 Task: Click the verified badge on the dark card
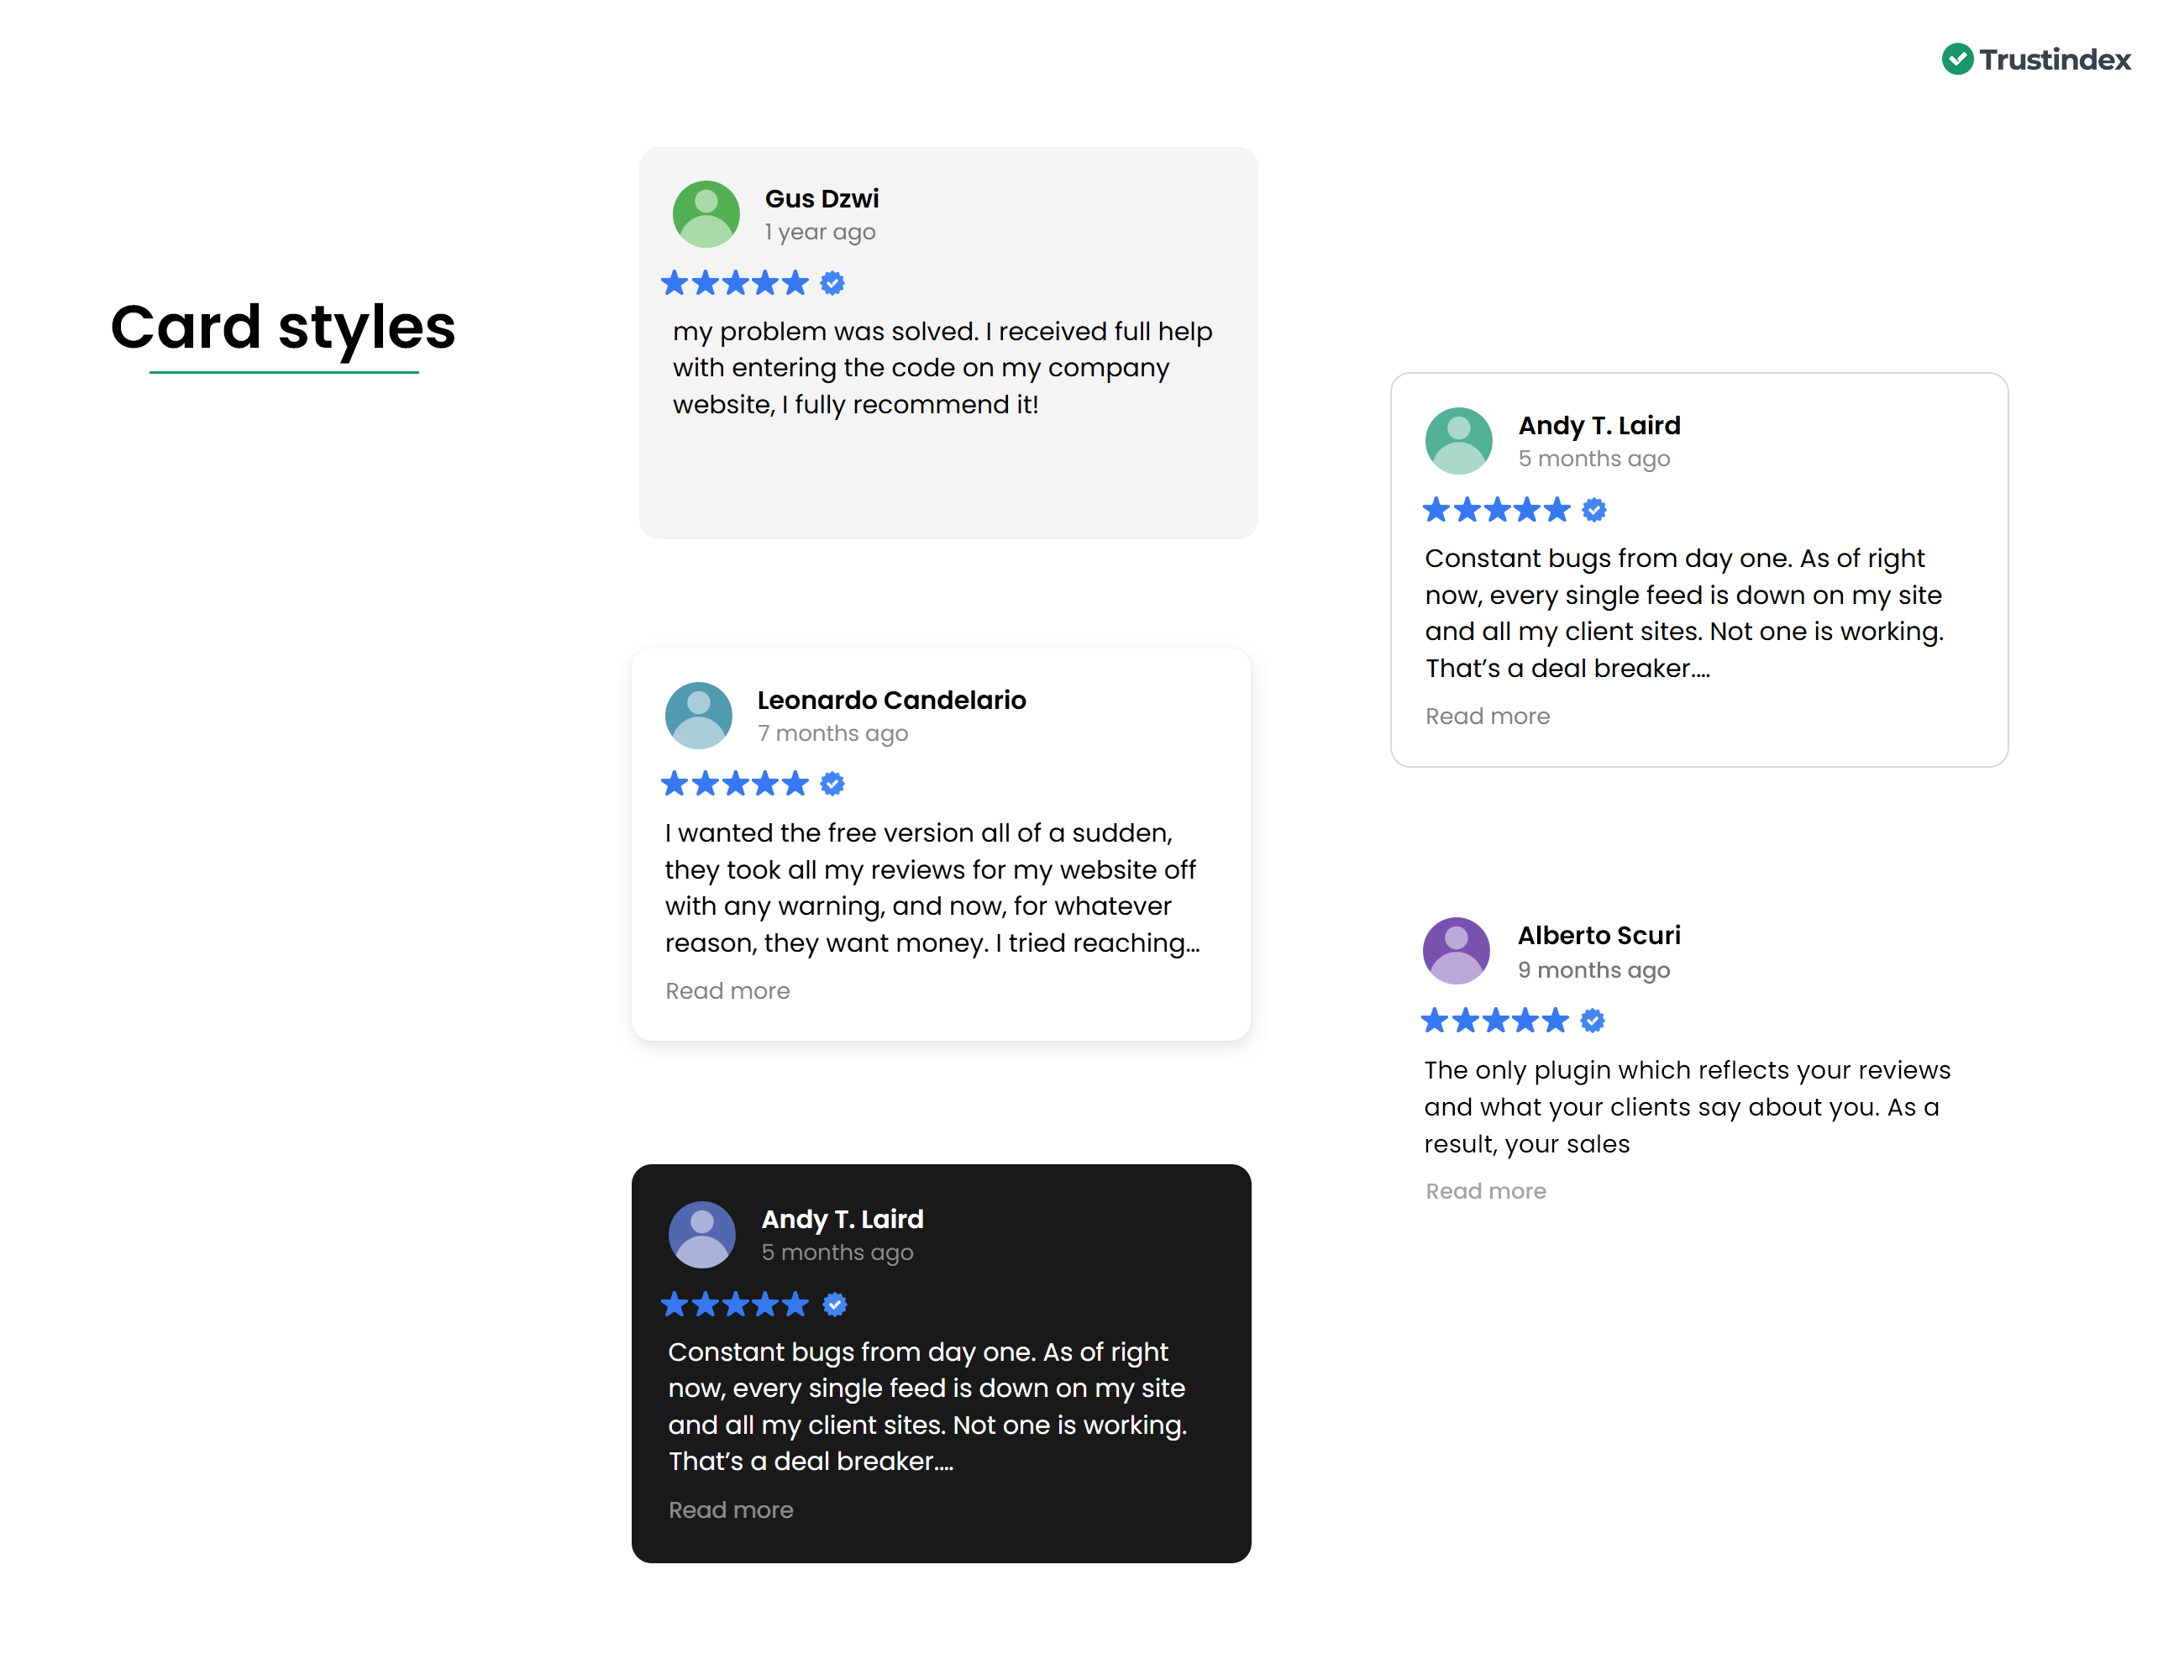click(834, 1304)
